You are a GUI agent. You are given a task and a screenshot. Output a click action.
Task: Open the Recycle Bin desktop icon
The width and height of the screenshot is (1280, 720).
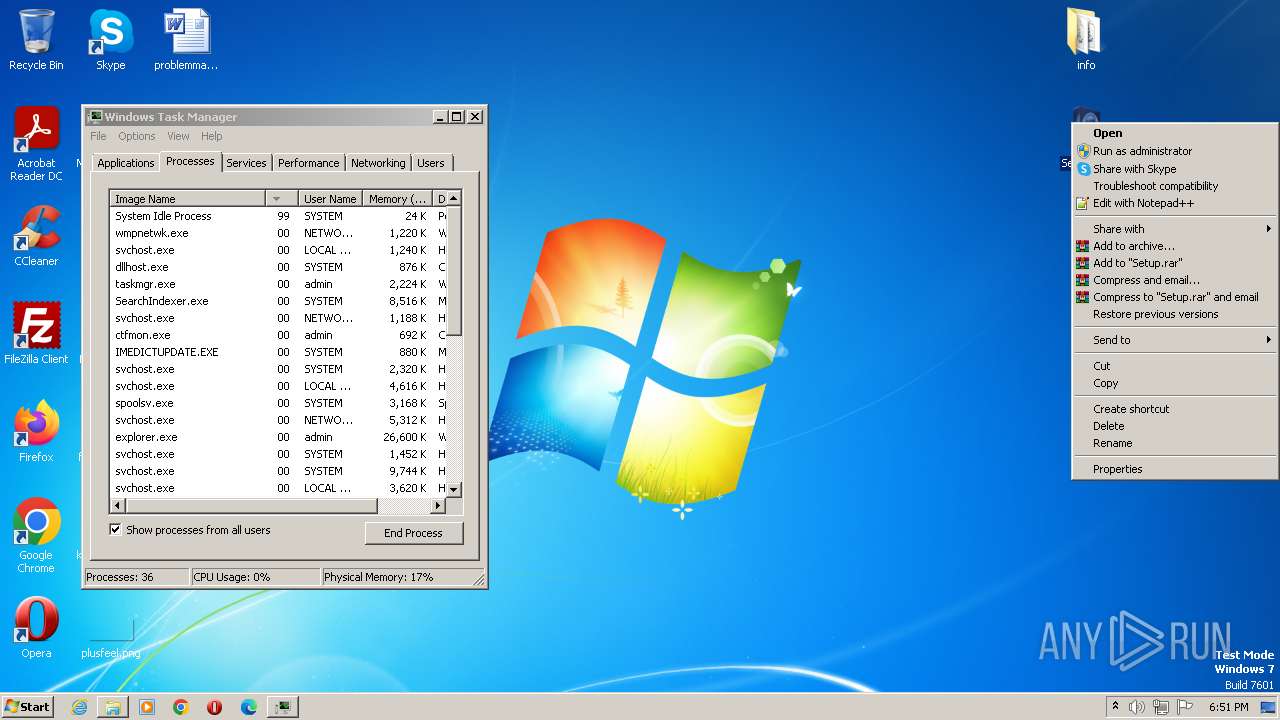tap(36, 40)
